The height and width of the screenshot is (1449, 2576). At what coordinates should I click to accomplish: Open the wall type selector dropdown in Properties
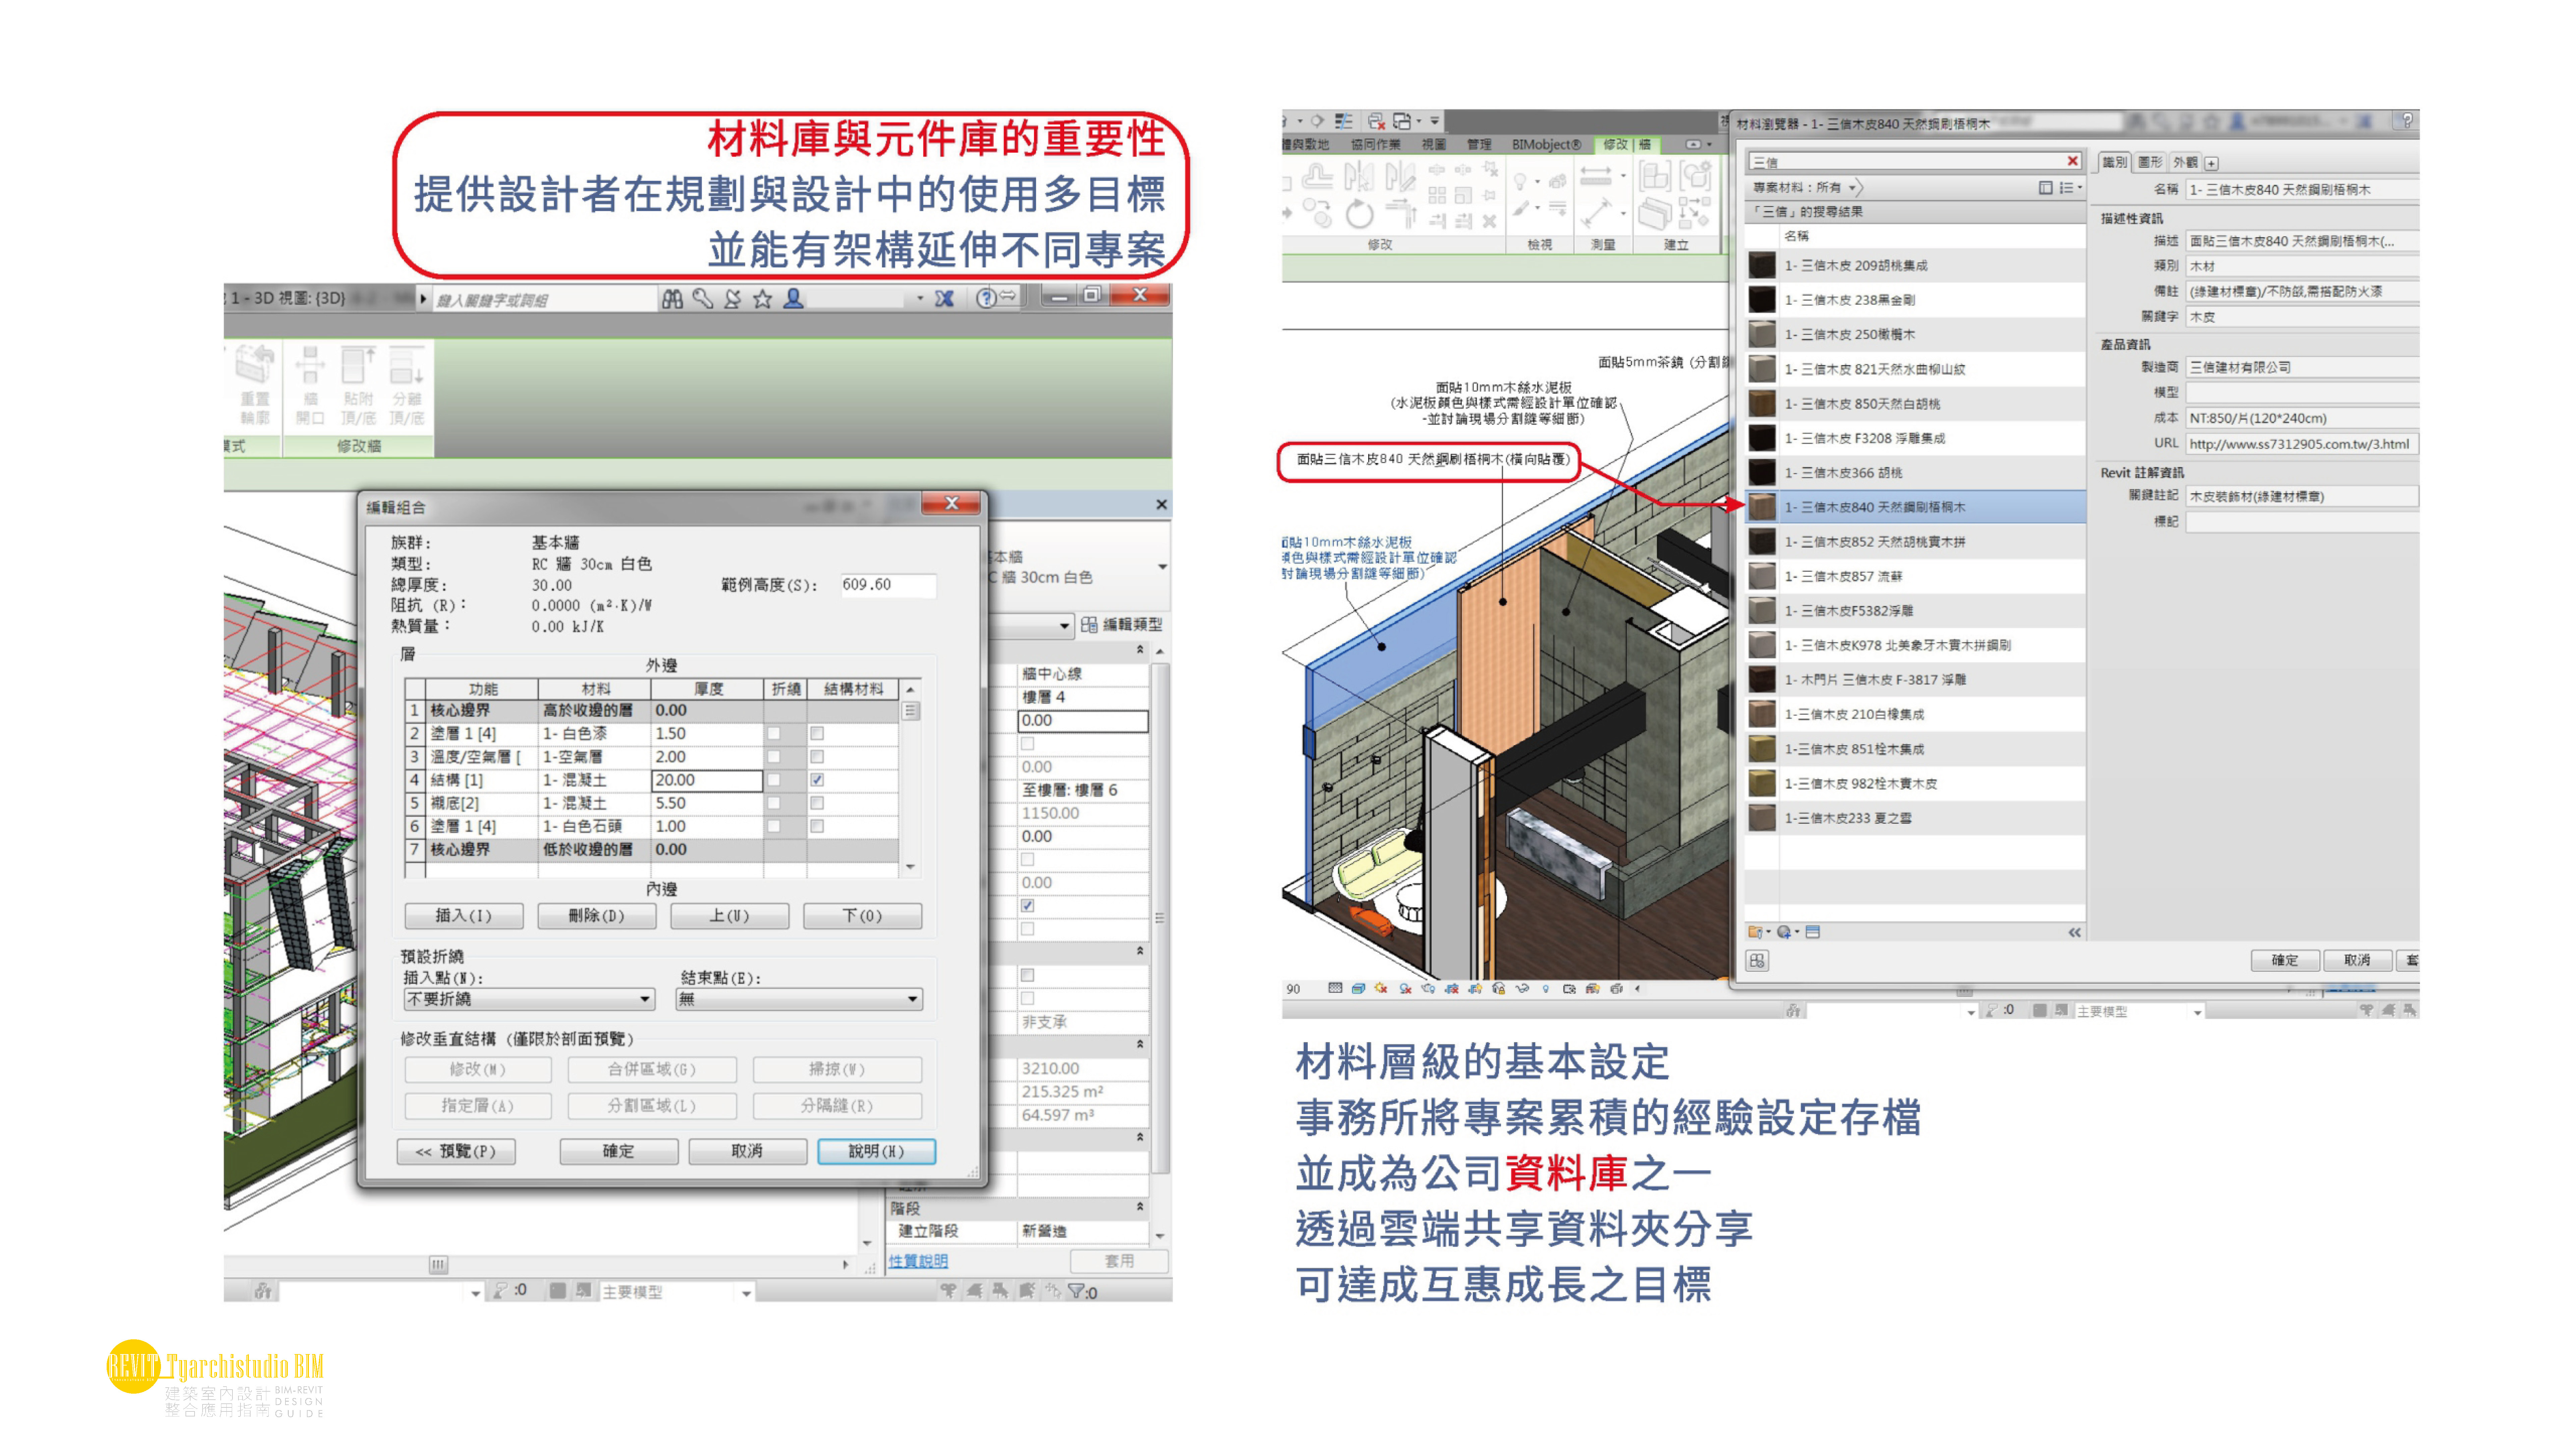[x=1162, y=567]
